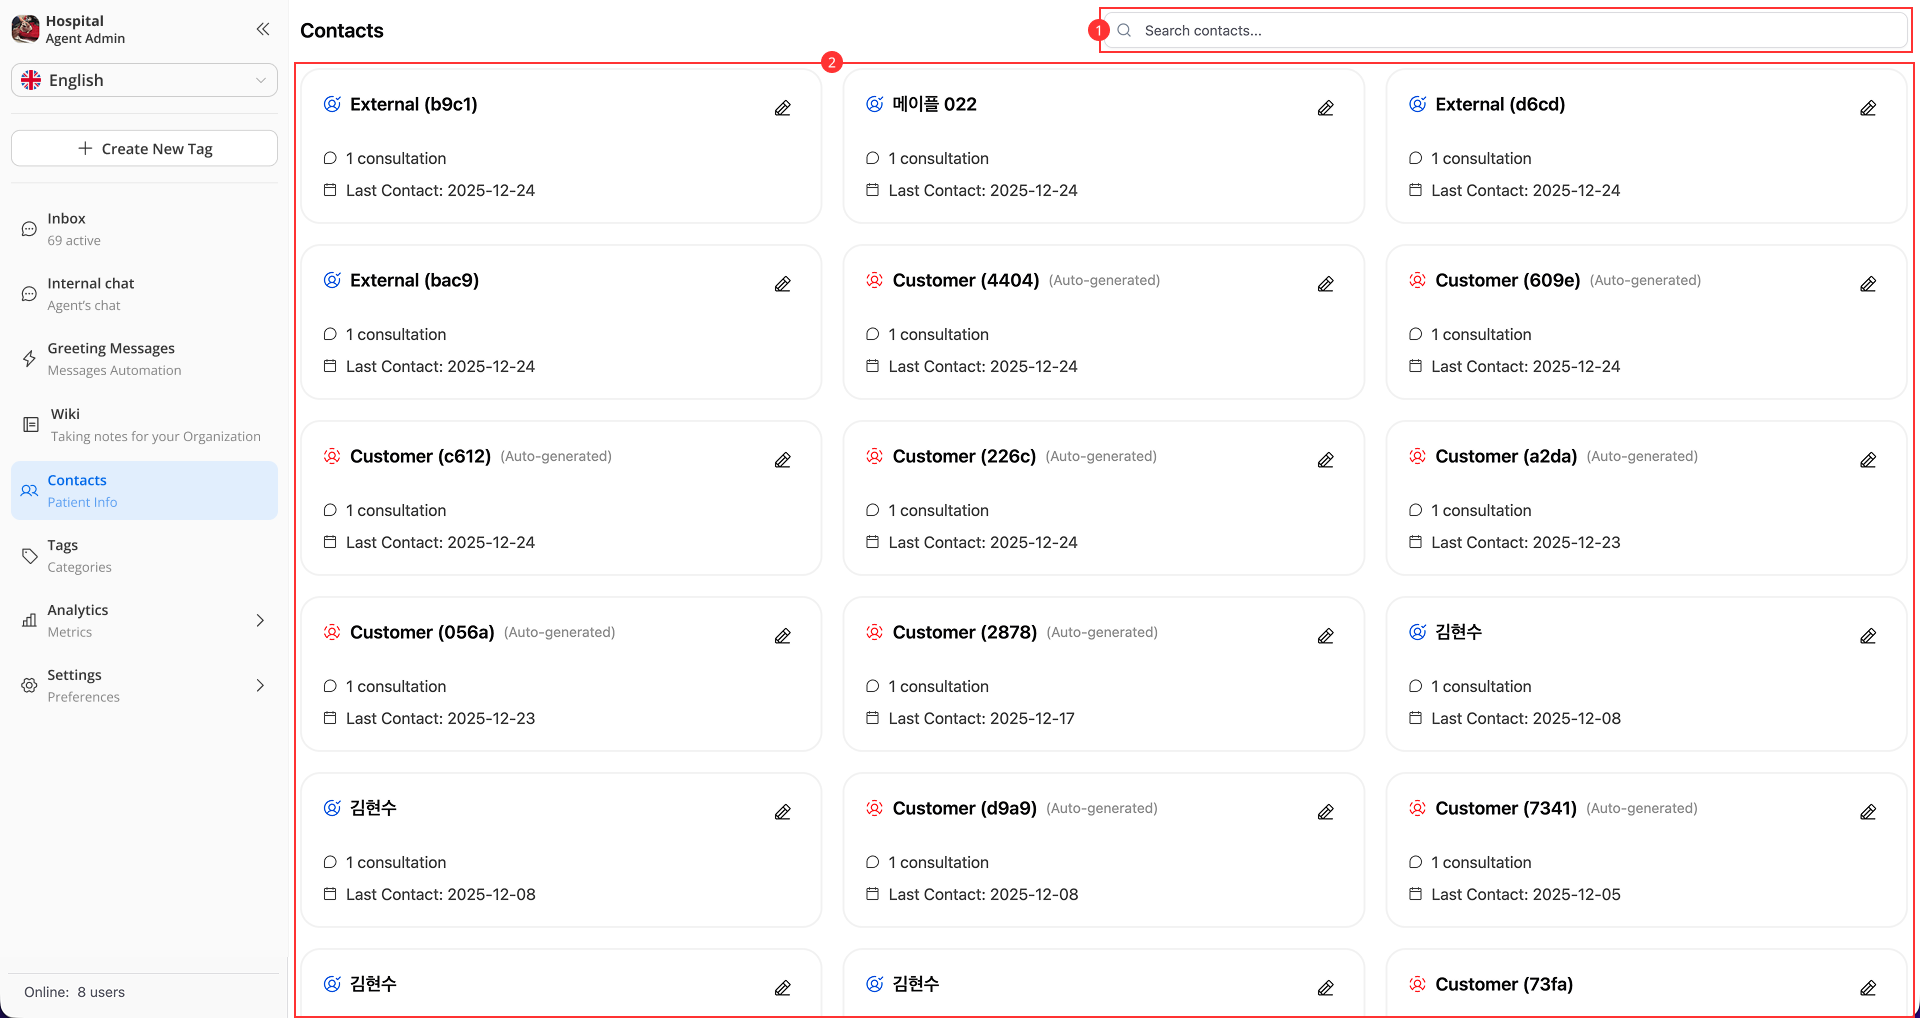Edit the External (b9c1) contact
The height and width of the screenshot is (1018, 1920).
tap(782, 107)
